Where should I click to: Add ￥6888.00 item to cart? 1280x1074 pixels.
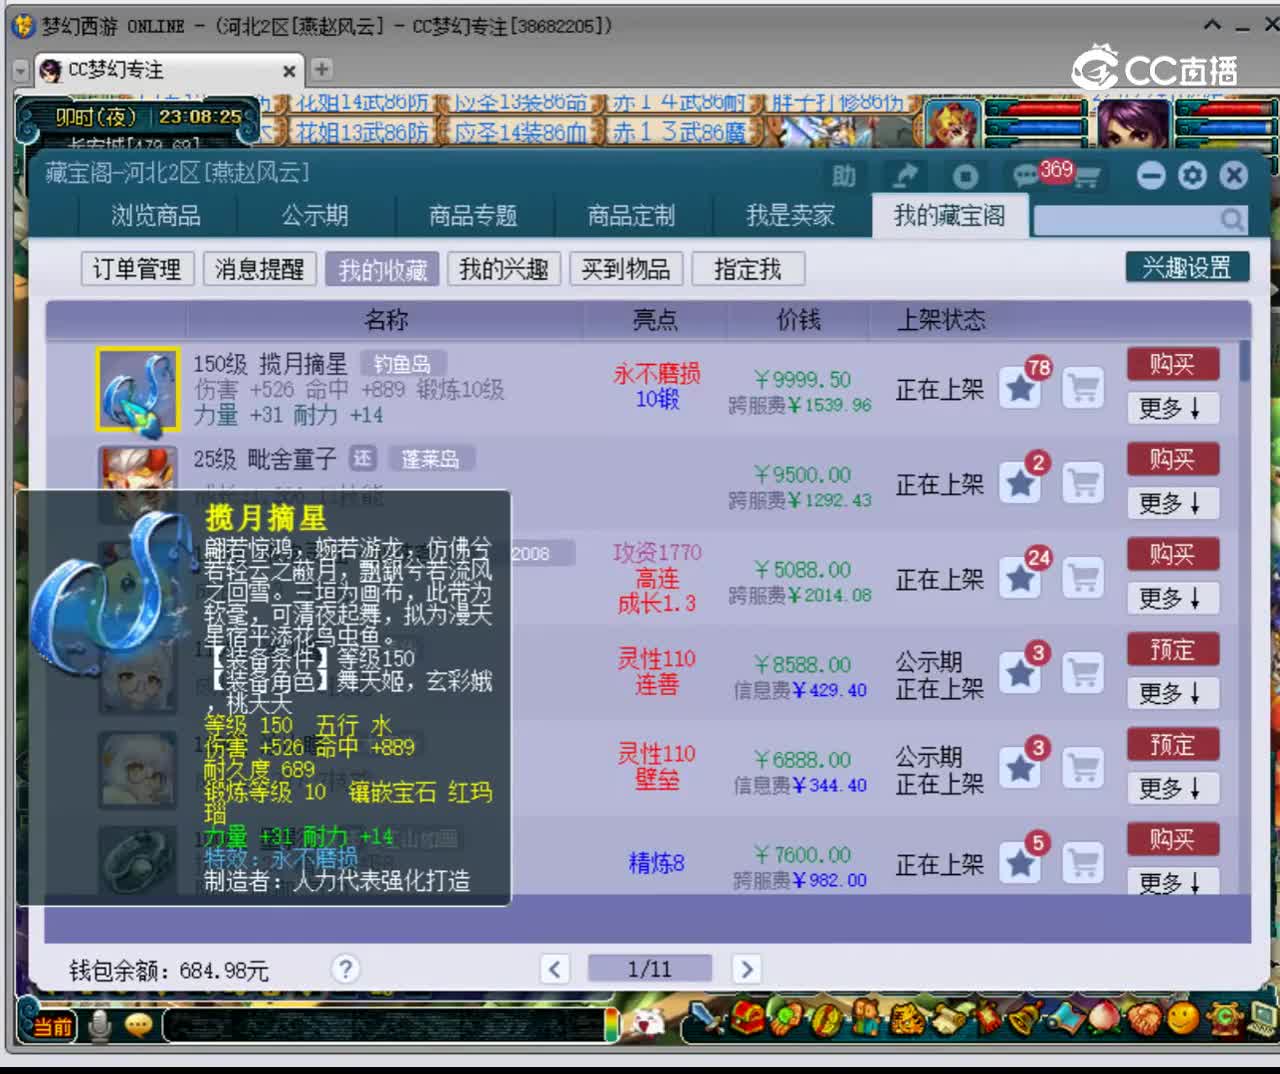(1083, 767)
